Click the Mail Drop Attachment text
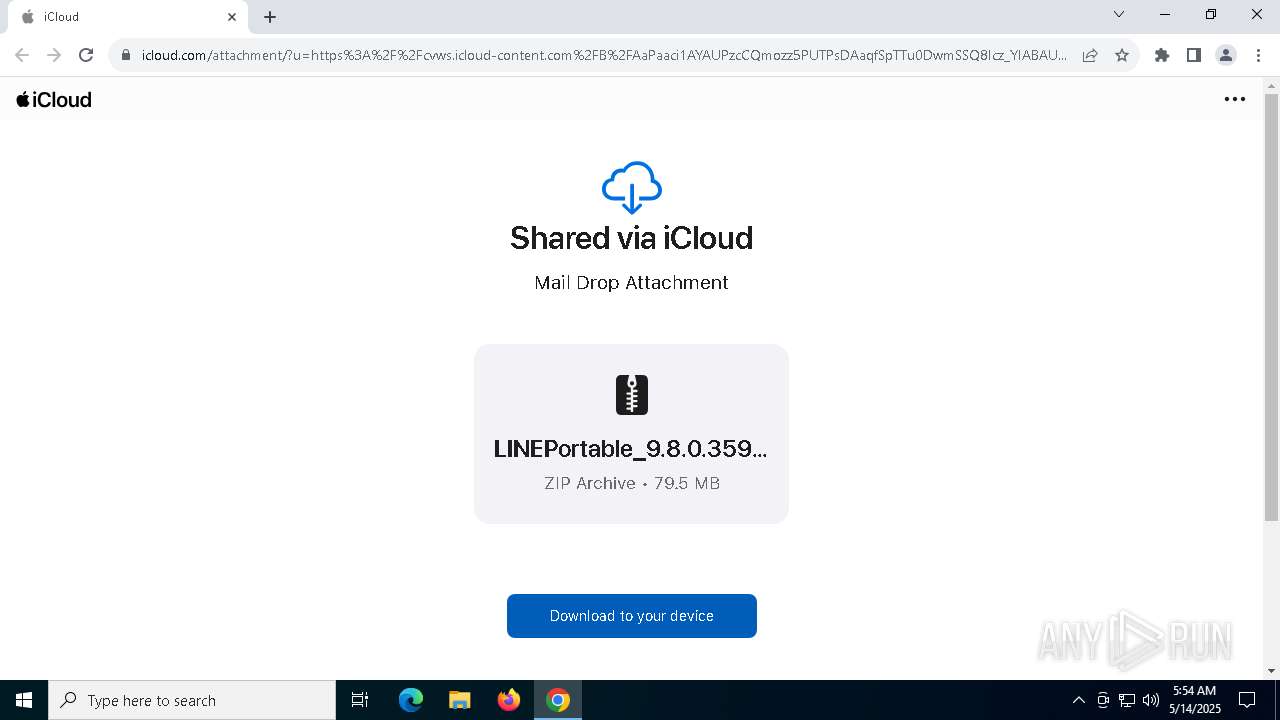This screenshot has height=720, width=1280. pos(631,283)
